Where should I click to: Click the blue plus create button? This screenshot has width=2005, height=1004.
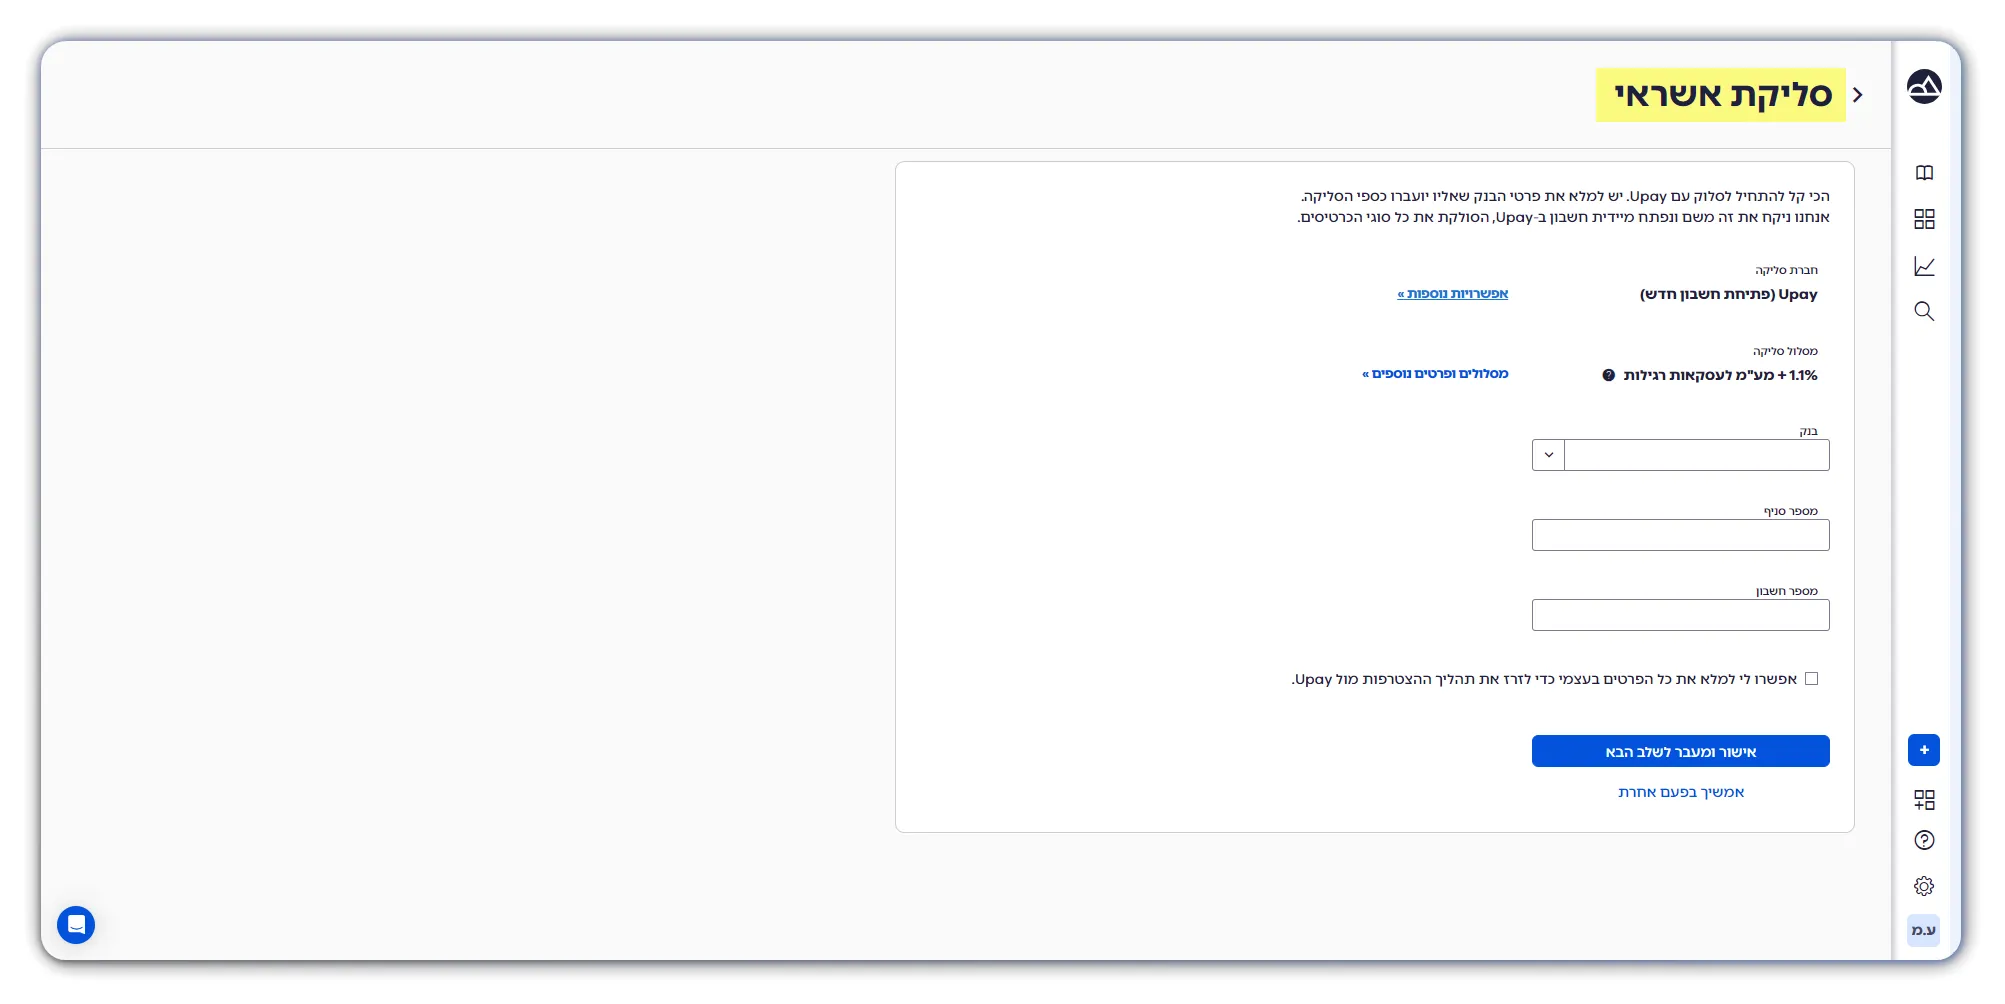coord(1923,750)
